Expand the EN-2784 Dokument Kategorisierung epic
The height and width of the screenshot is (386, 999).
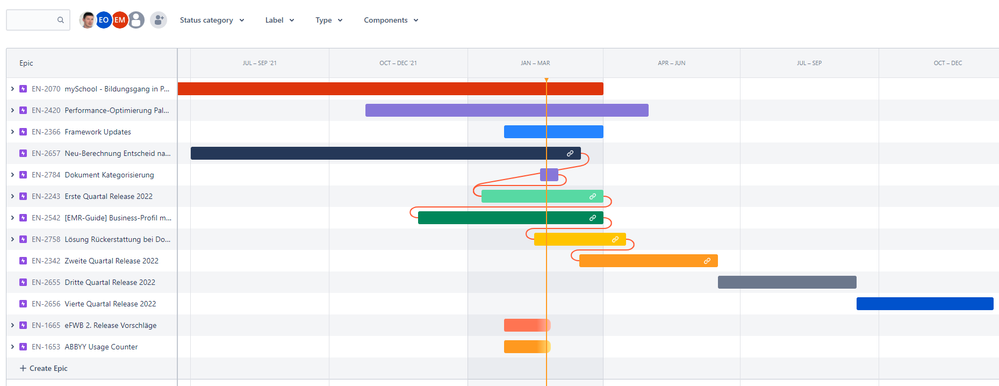12,175
